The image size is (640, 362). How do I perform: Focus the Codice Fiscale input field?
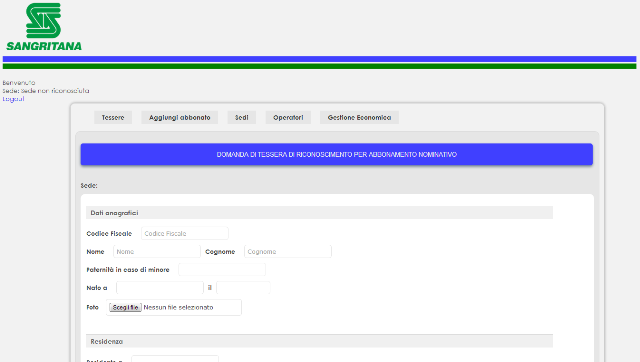pos(185,233)
